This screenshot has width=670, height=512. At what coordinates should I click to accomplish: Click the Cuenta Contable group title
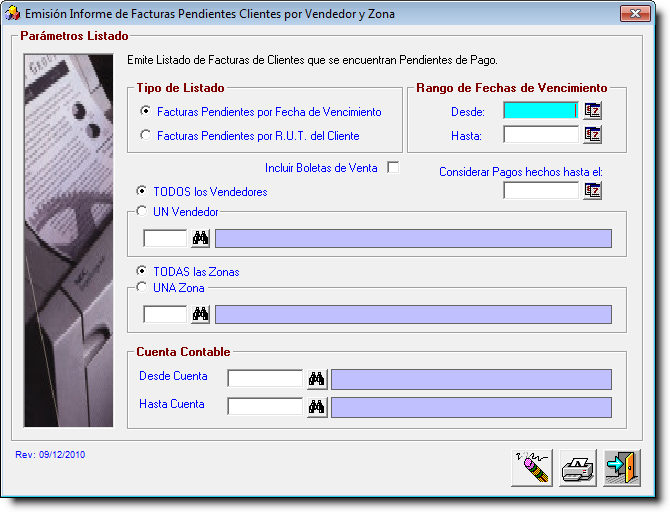point(183,352)
